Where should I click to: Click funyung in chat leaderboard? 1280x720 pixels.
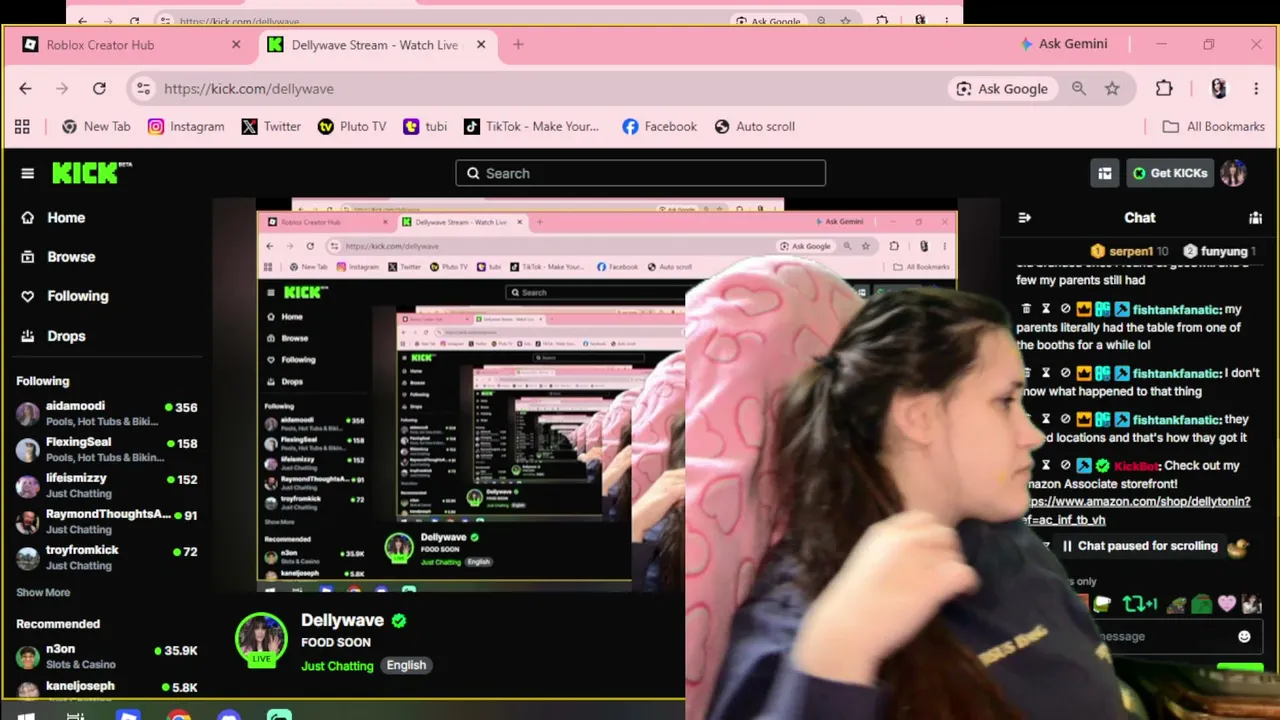[1219, 251]
